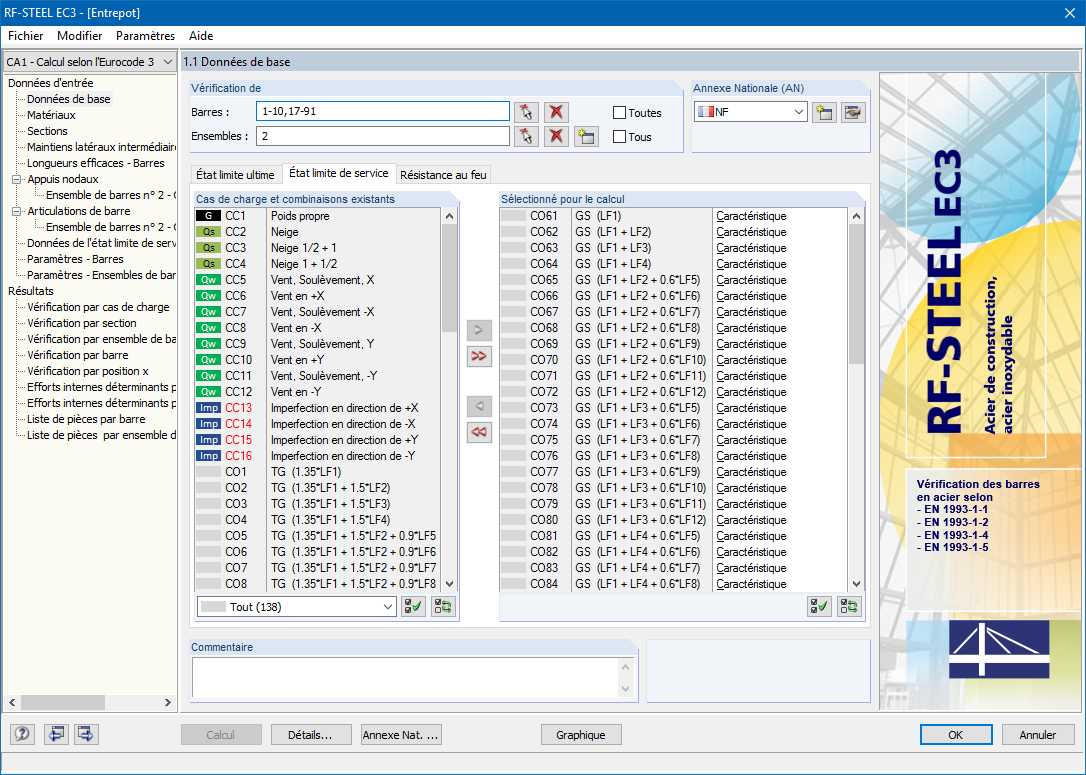Viewport: 1086px width, 775px height.
Task: Click the help question mark icon
Action: tap(22, 735)
